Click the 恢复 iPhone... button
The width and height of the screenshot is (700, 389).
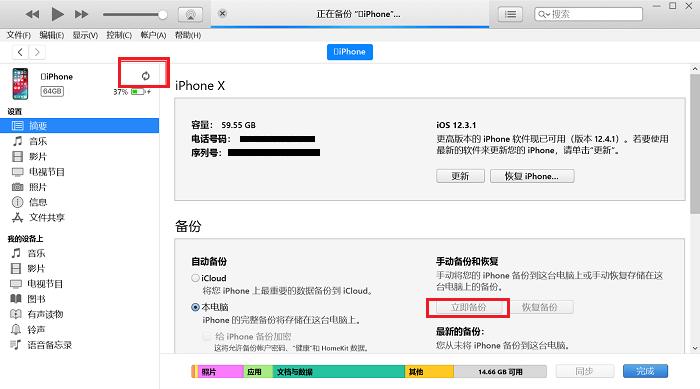tap(532, 176)
